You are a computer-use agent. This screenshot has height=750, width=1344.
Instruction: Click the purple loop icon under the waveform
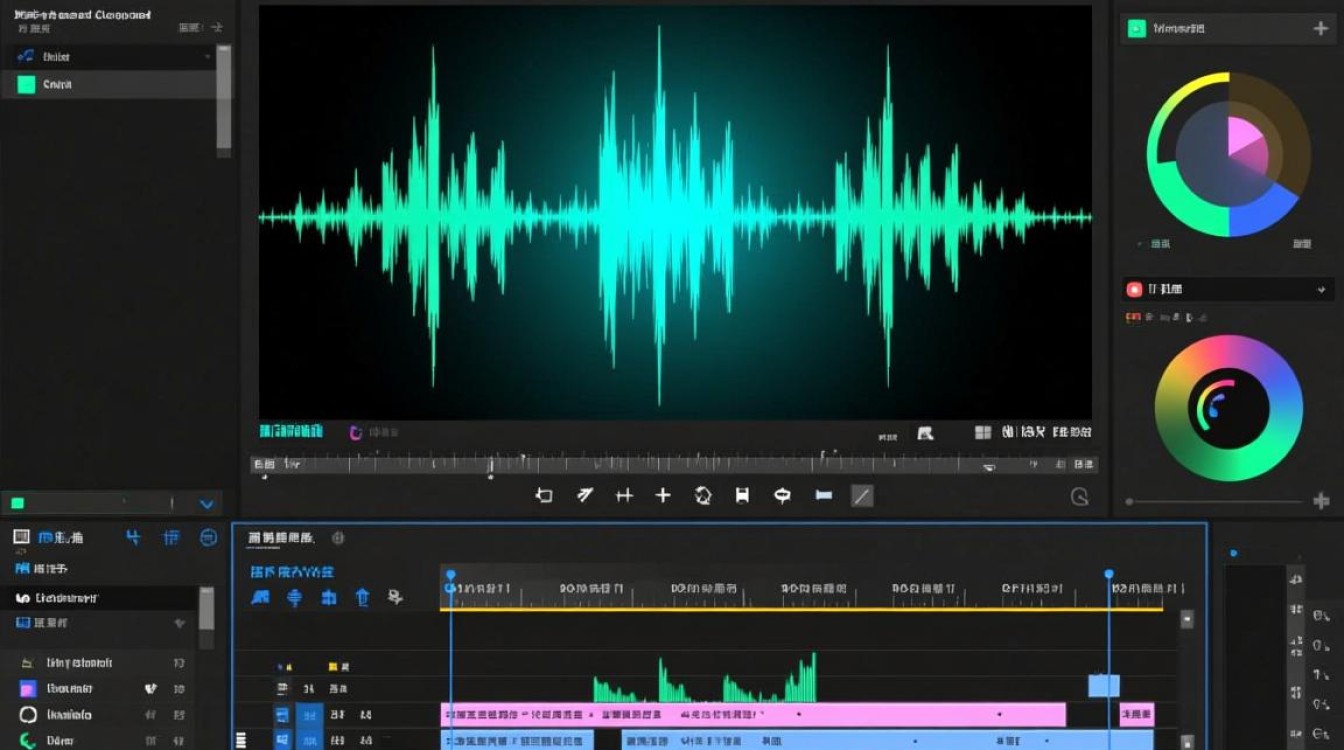tap(355, 432)
